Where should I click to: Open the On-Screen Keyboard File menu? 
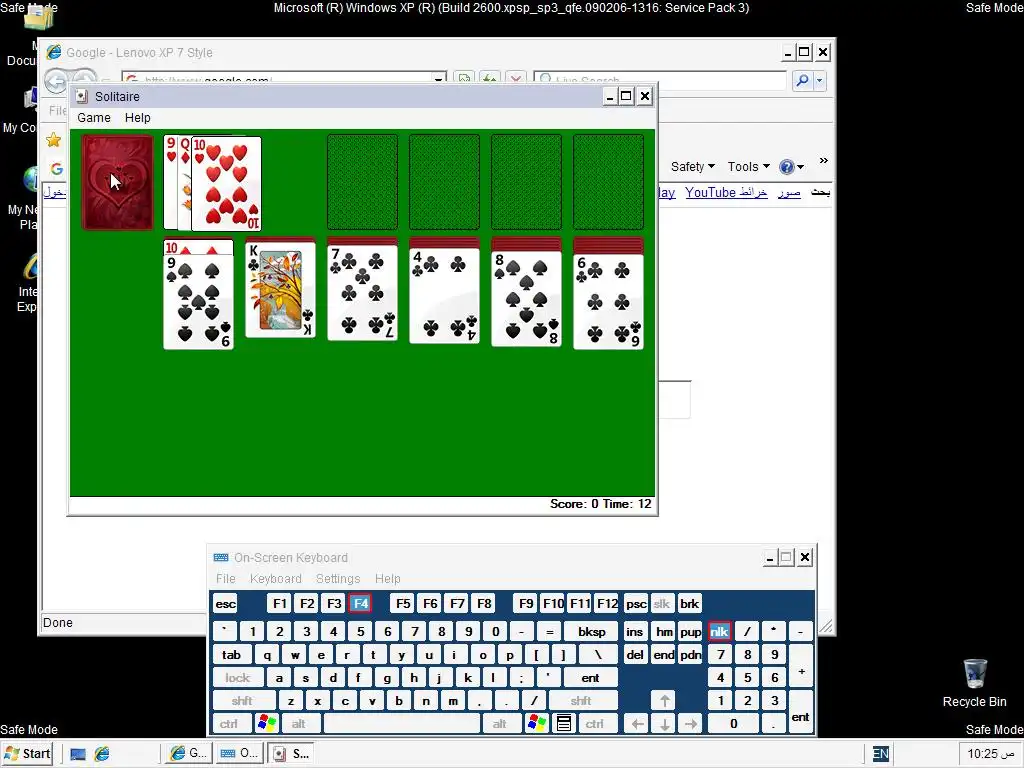tap(225, 579)
